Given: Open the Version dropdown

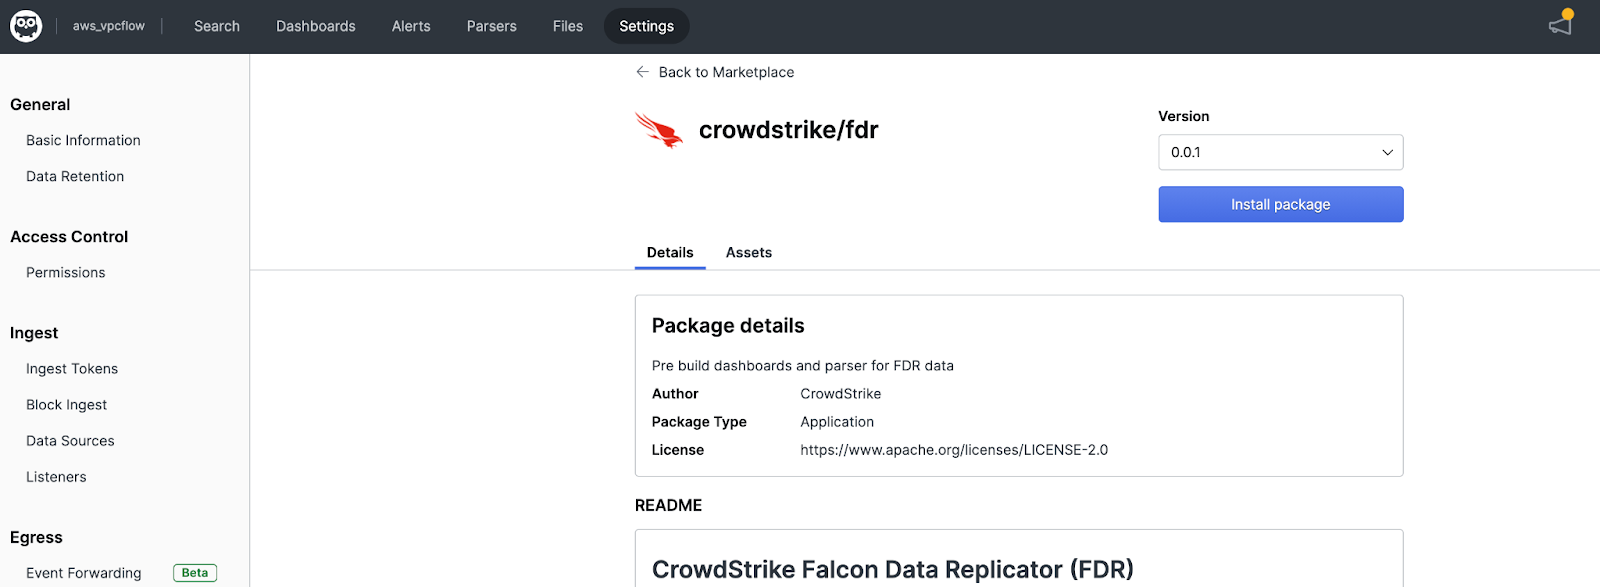Looking at the screenshot, I should click(1281, 152).
